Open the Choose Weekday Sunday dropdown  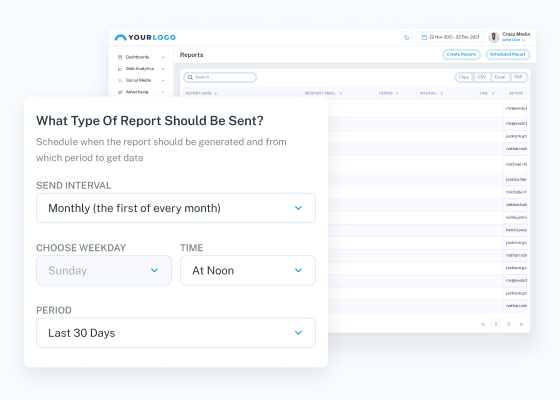click(x=104, y=270)
